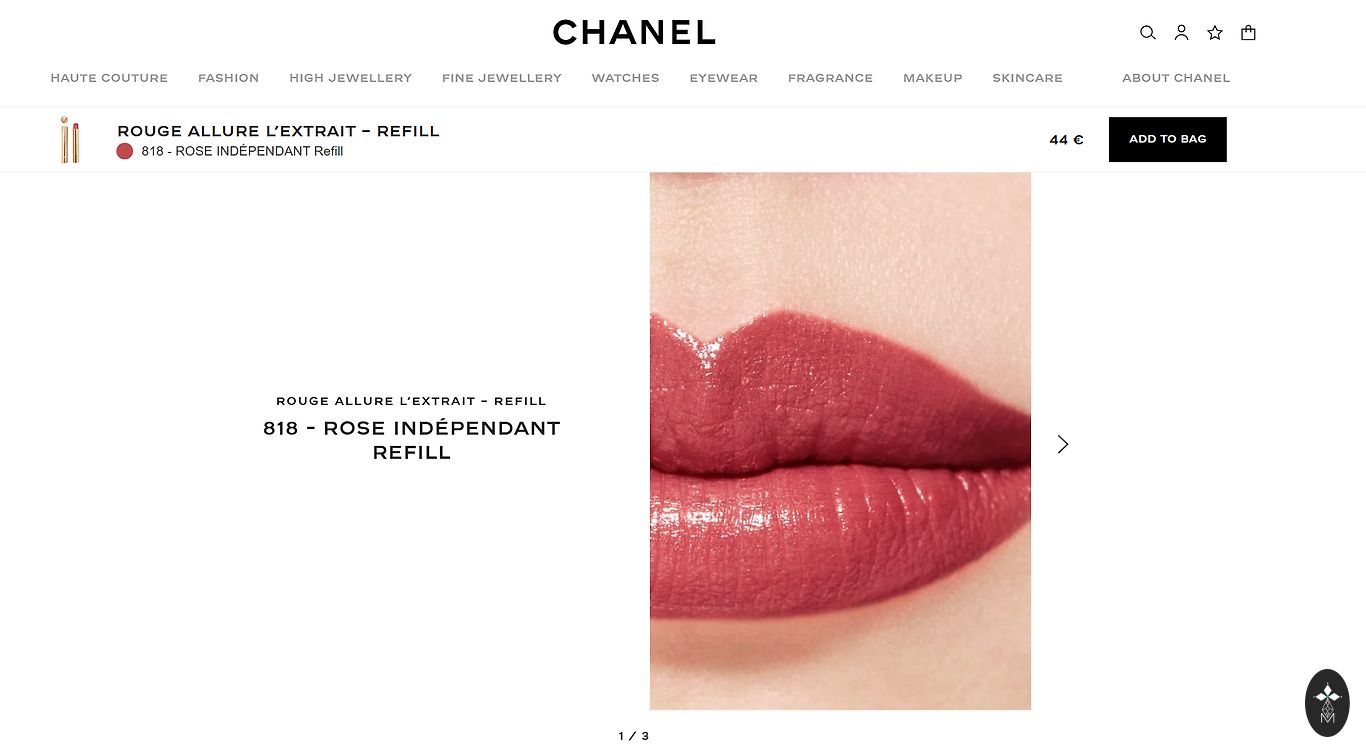Select the 818 Rose Indépendant color swatch
This screenshot has width=1366, height=753.
coord(125,151)
